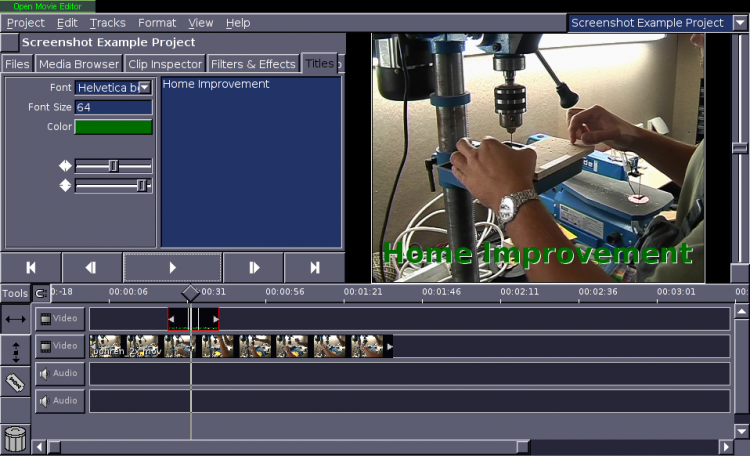Screen dimensions: 750x456
Task: Open the Font dropdown
Action: coord(114,88)
